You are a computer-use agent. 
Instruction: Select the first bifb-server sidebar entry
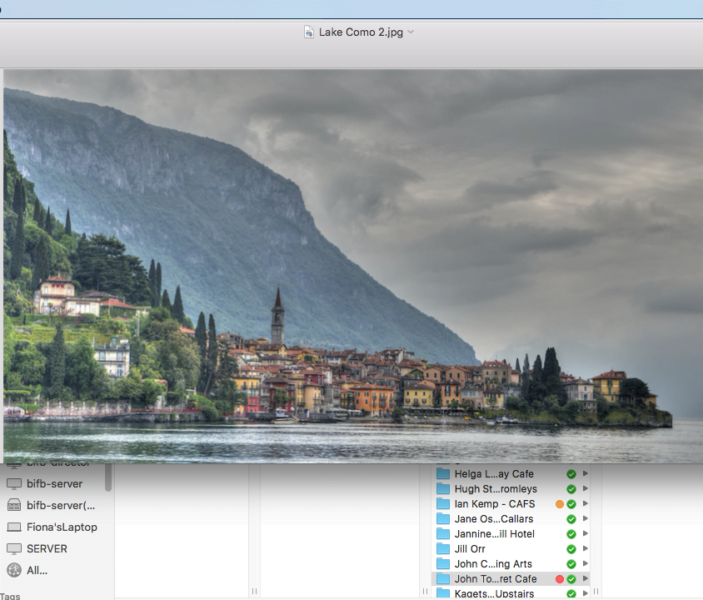(54, 484)
